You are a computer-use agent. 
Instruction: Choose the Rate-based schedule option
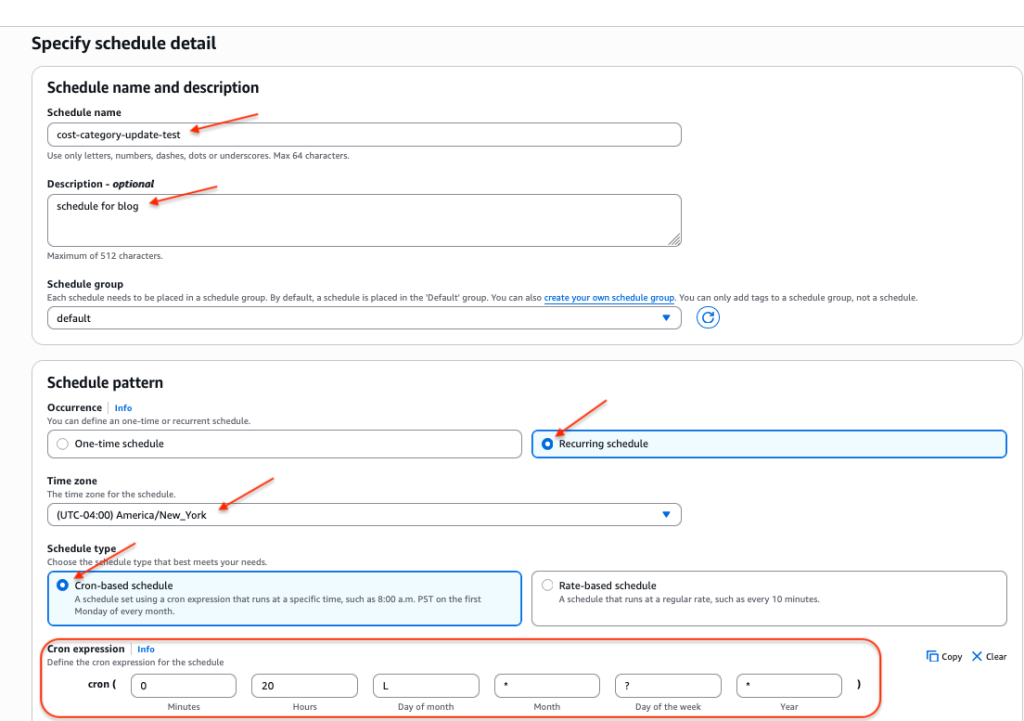[769, 598]
